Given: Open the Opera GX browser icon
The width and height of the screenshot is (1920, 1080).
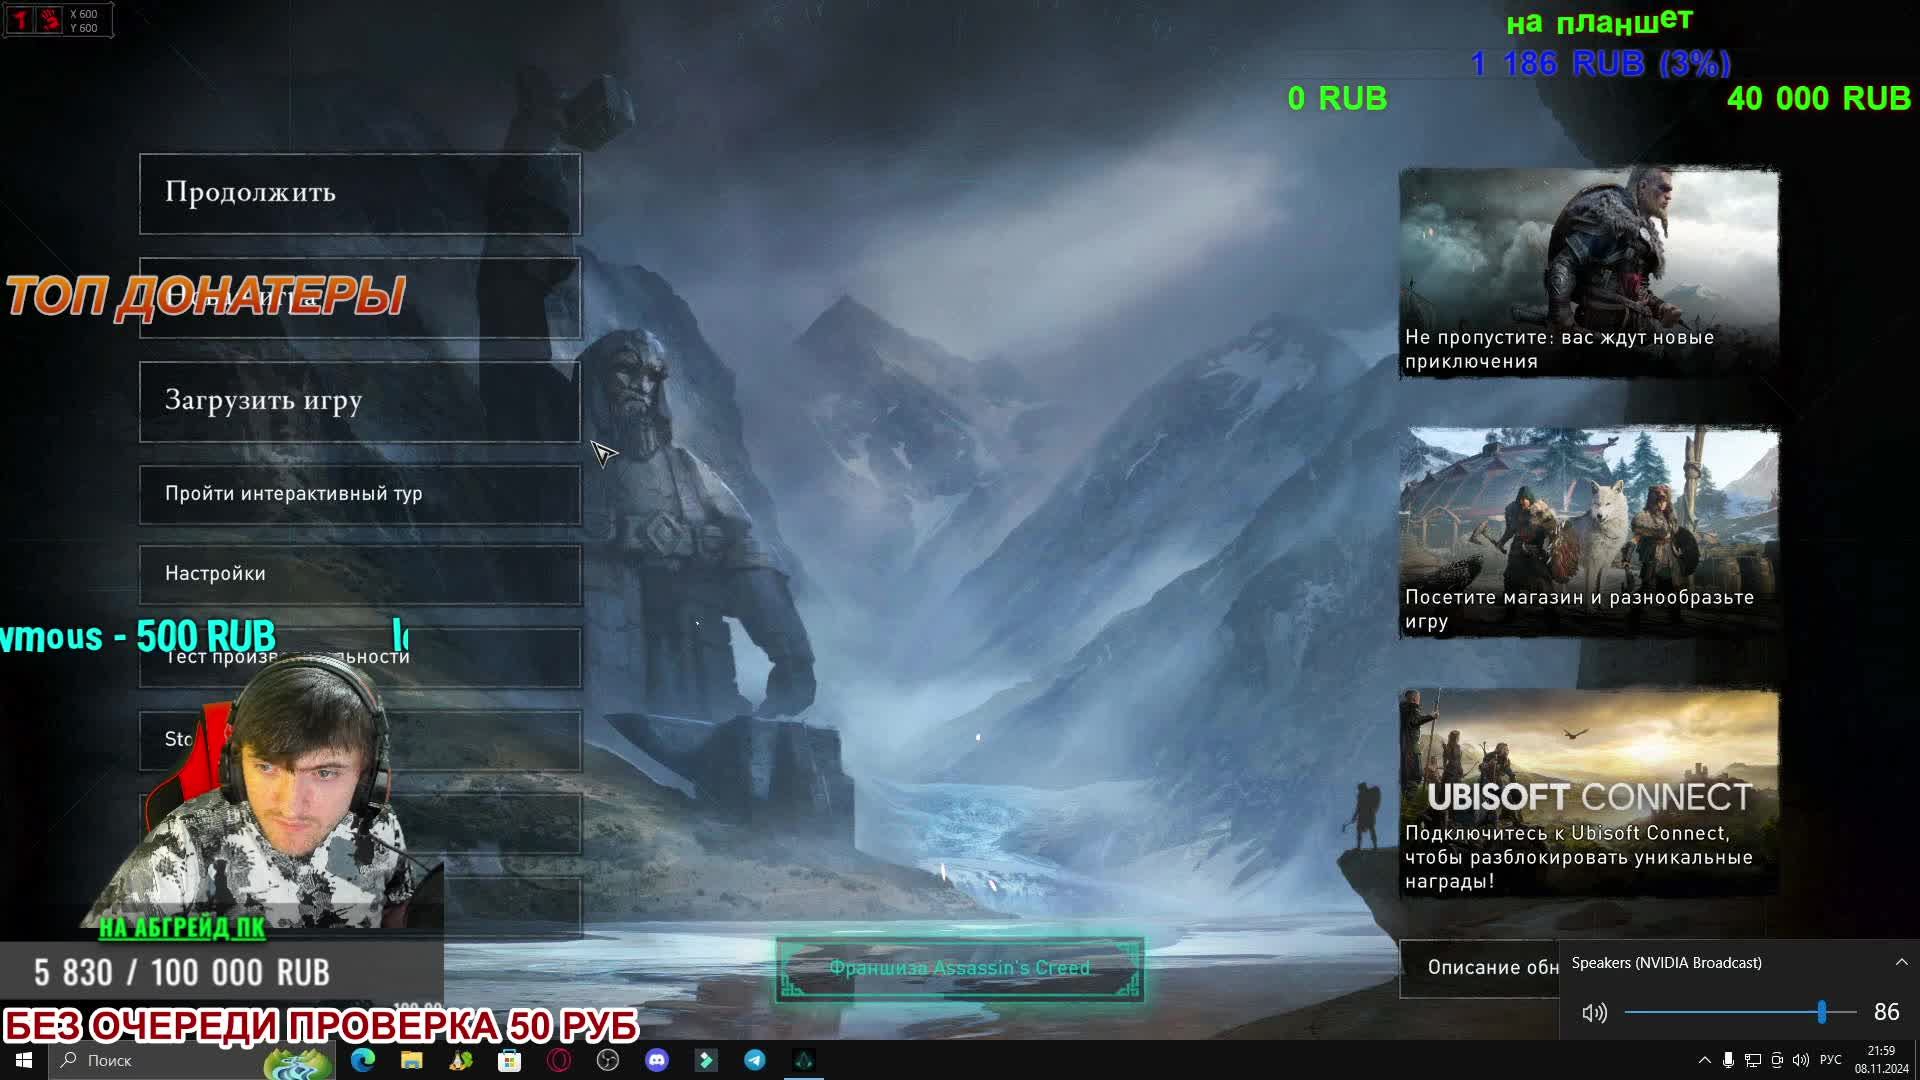Looking at the screenshot, I should point(559,1060).
